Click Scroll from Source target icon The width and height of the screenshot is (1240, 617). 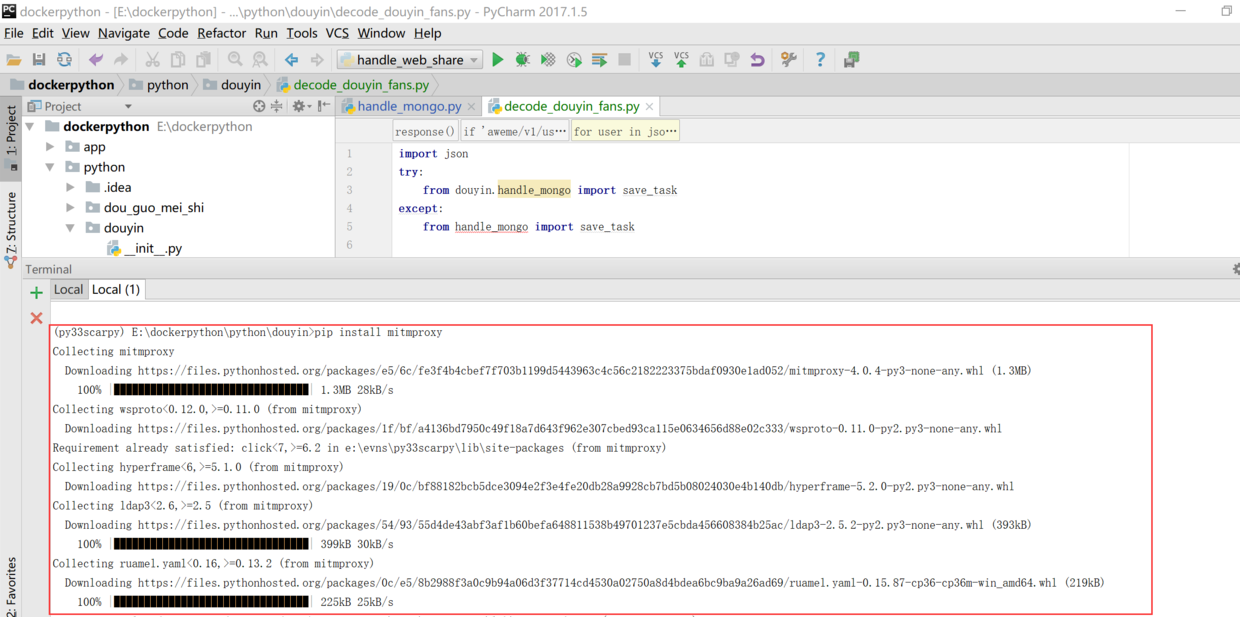(259, 106)
